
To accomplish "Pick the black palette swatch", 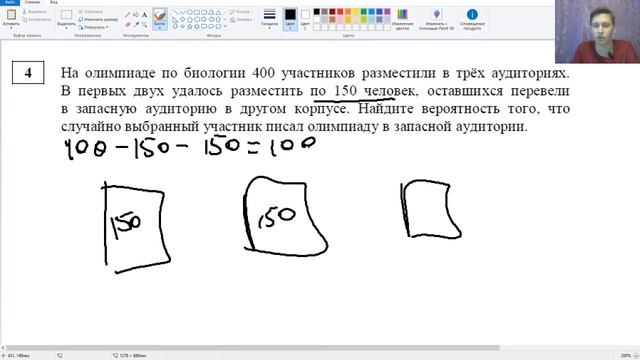I will 316,12.
